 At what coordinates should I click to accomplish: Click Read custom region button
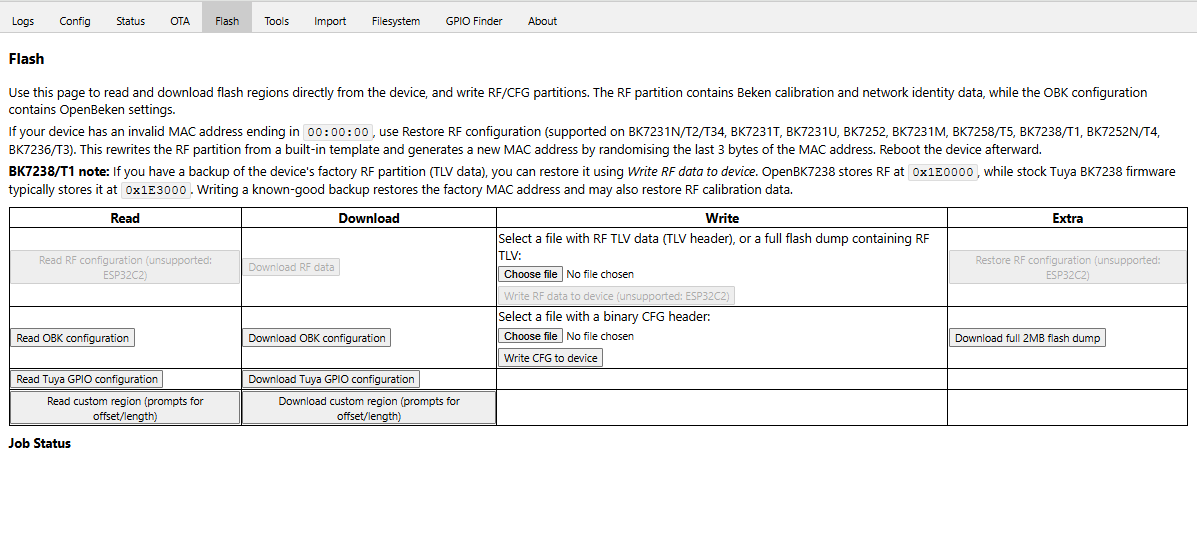125,408
